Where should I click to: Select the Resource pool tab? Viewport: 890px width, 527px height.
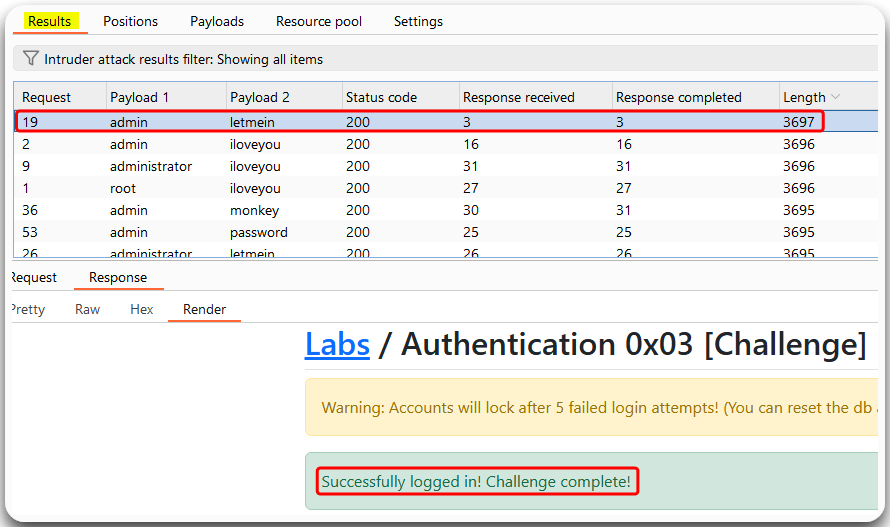tap(319, 21)
